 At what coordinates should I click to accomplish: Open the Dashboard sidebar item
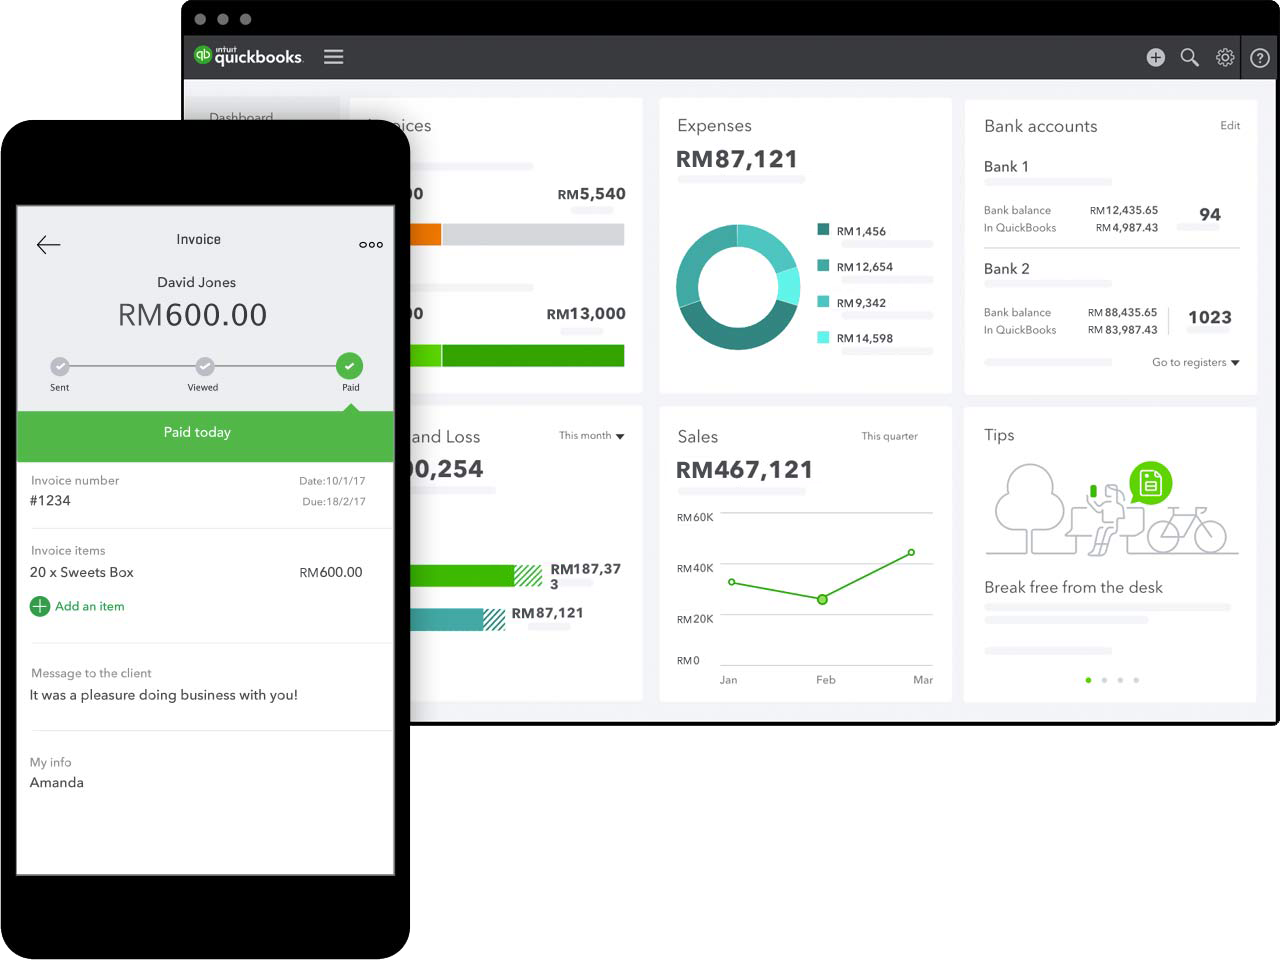click(x=241, y=116)
